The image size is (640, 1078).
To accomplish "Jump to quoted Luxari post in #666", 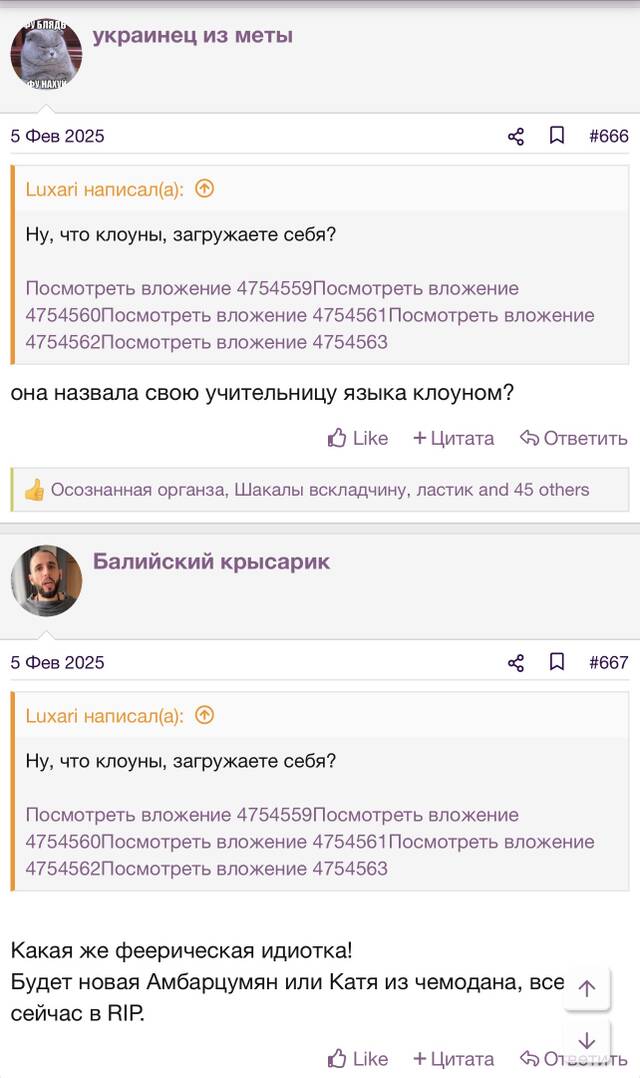I will pyautogui.click(x=205, y=188).
